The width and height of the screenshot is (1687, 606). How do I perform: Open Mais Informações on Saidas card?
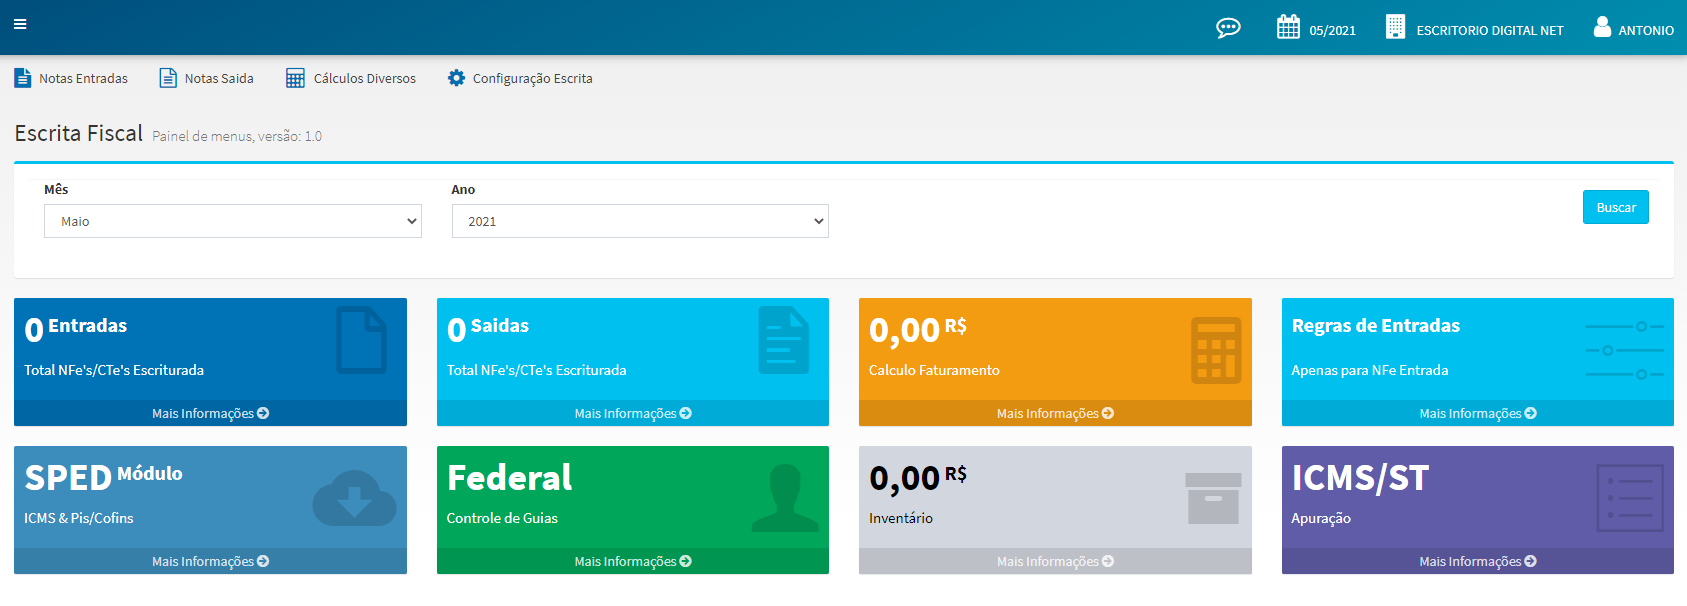coord(633,413)
